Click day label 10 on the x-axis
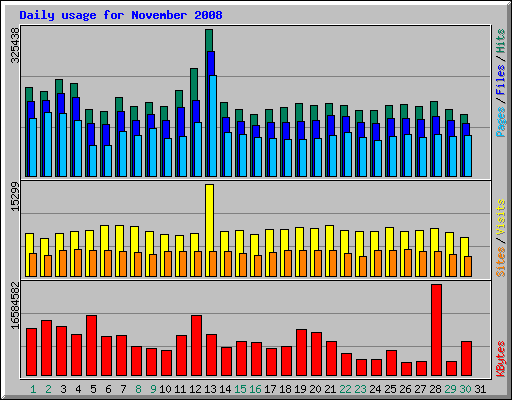Image resolution: width=512 pixels, height=400 pixels. 165,389
